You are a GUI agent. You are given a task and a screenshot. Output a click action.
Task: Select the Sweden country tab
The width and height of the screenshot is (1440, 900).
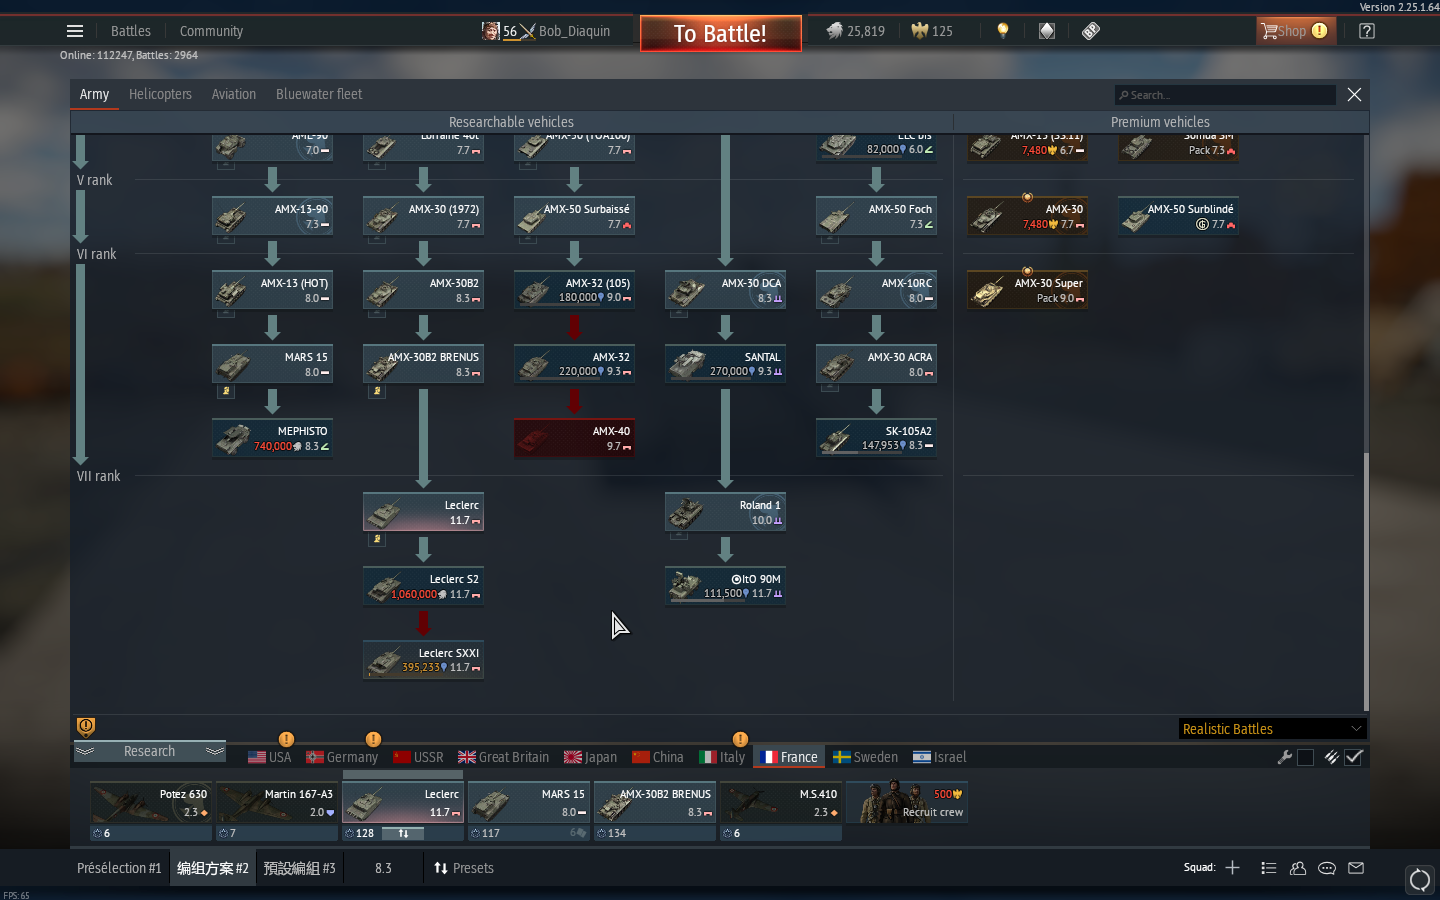866,757
